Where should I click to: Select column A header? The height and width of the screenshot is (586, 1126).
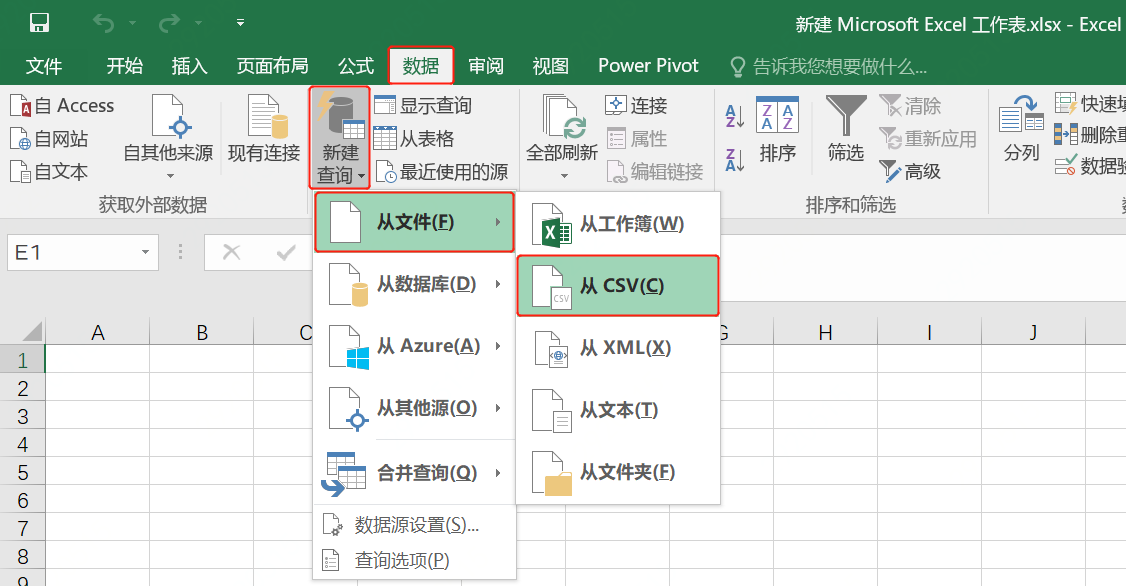98,332
